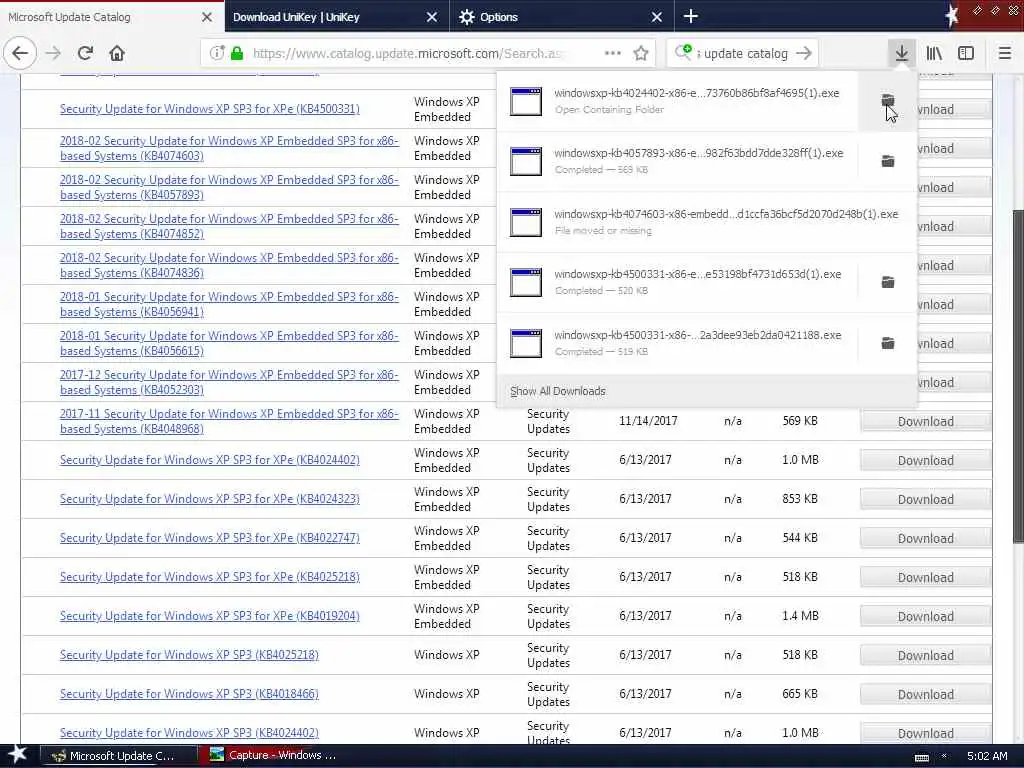This screenshot has width=1024, height=768.
Task: Toggle the downloads panel arrow button
Action: pyautogui.click(x=901, y=54)
